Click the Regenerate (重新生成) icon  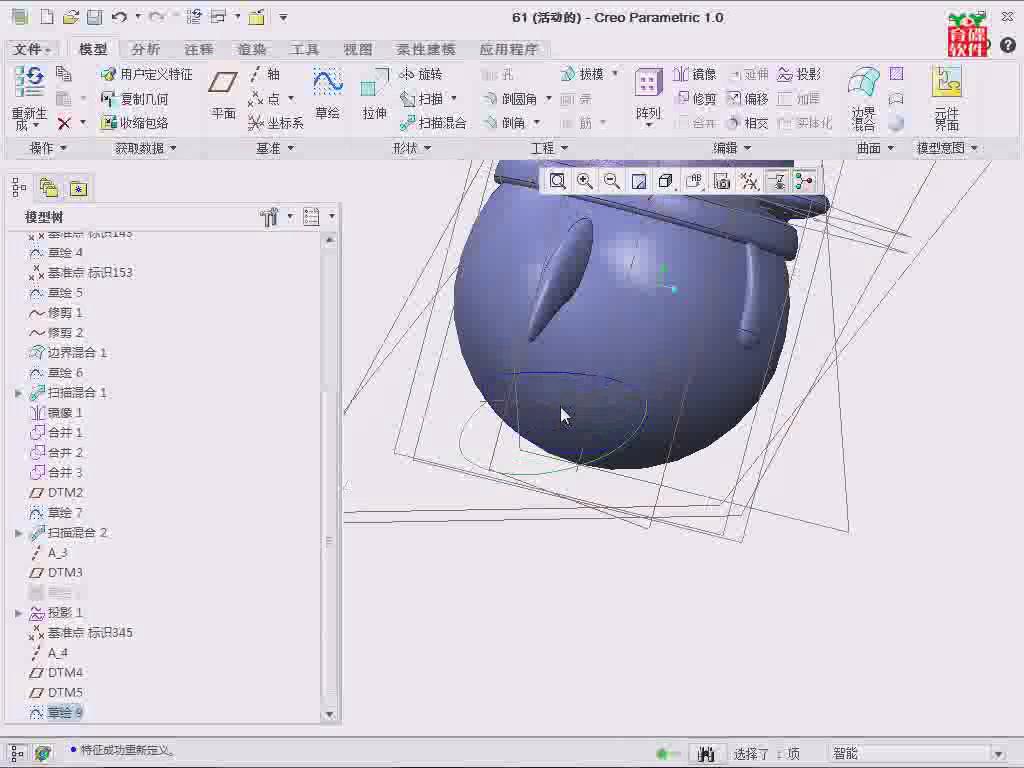(x=29, y=97)
